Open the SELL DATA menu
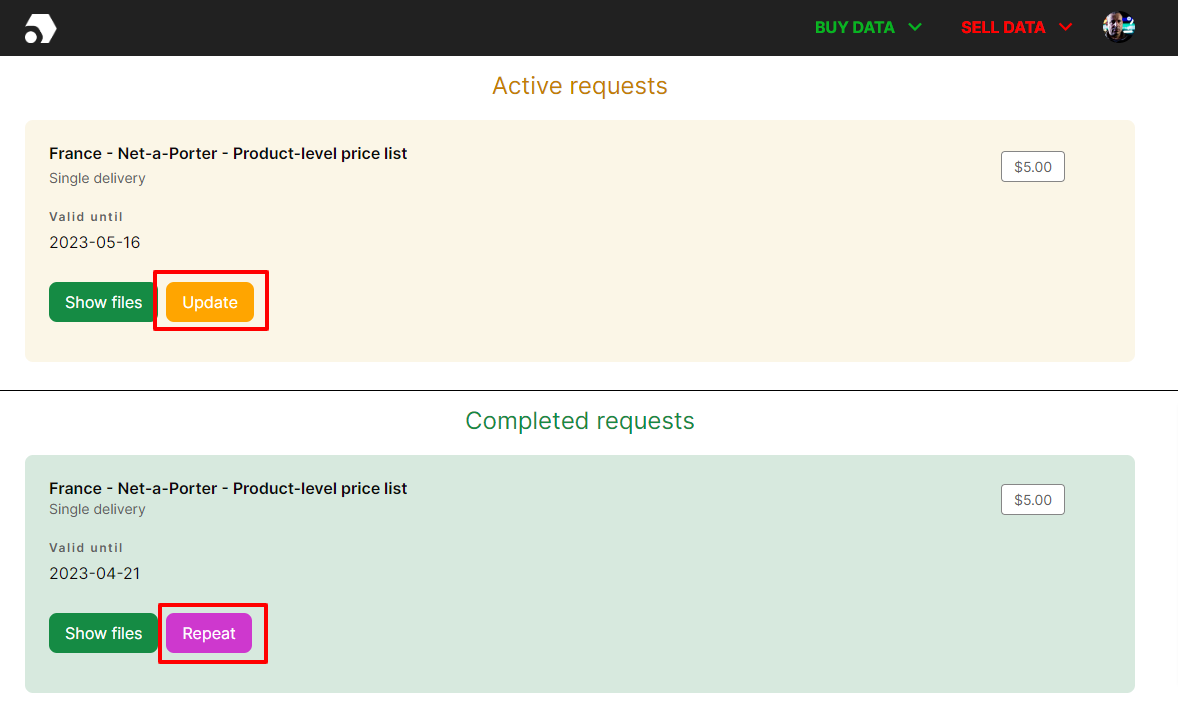This screenshot has width=1178, height=704. click(1003, 28)
